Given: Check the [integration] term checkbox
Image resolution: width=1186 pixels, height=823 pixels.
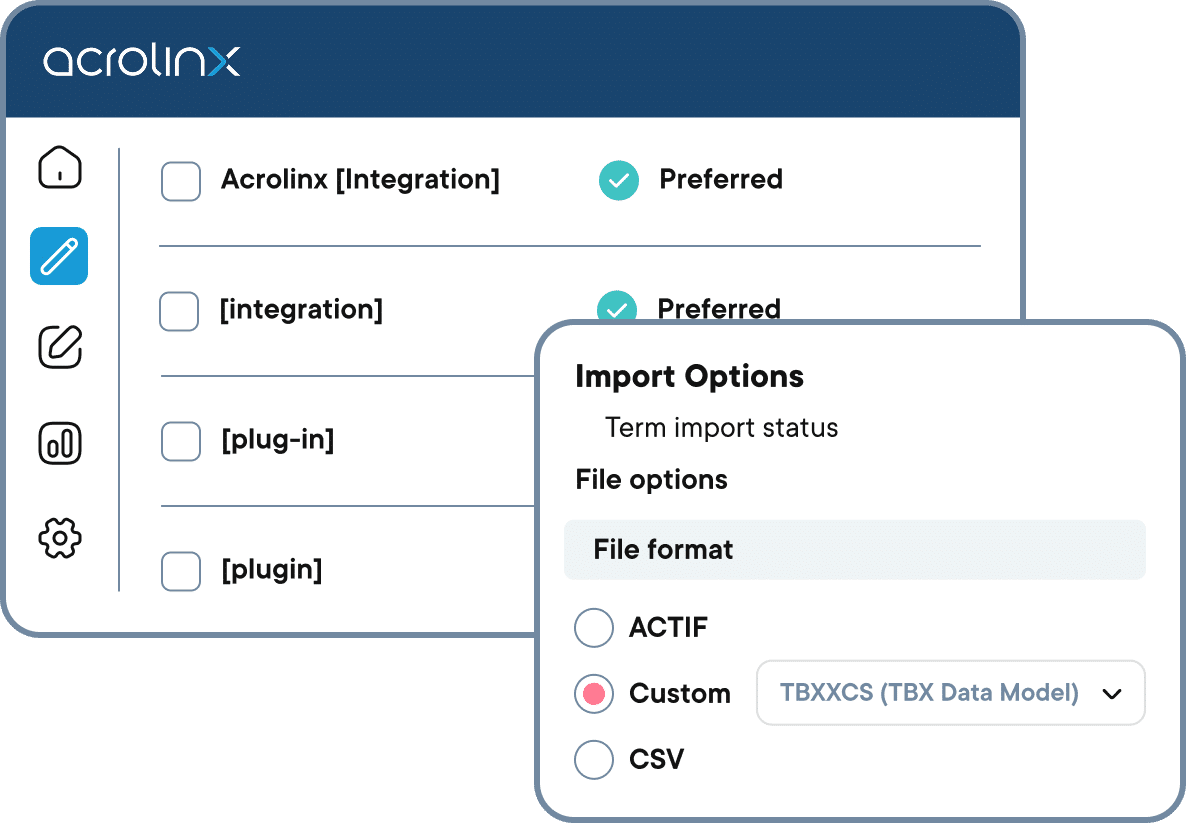Looking at the screenshot, I should pos(179,312).
